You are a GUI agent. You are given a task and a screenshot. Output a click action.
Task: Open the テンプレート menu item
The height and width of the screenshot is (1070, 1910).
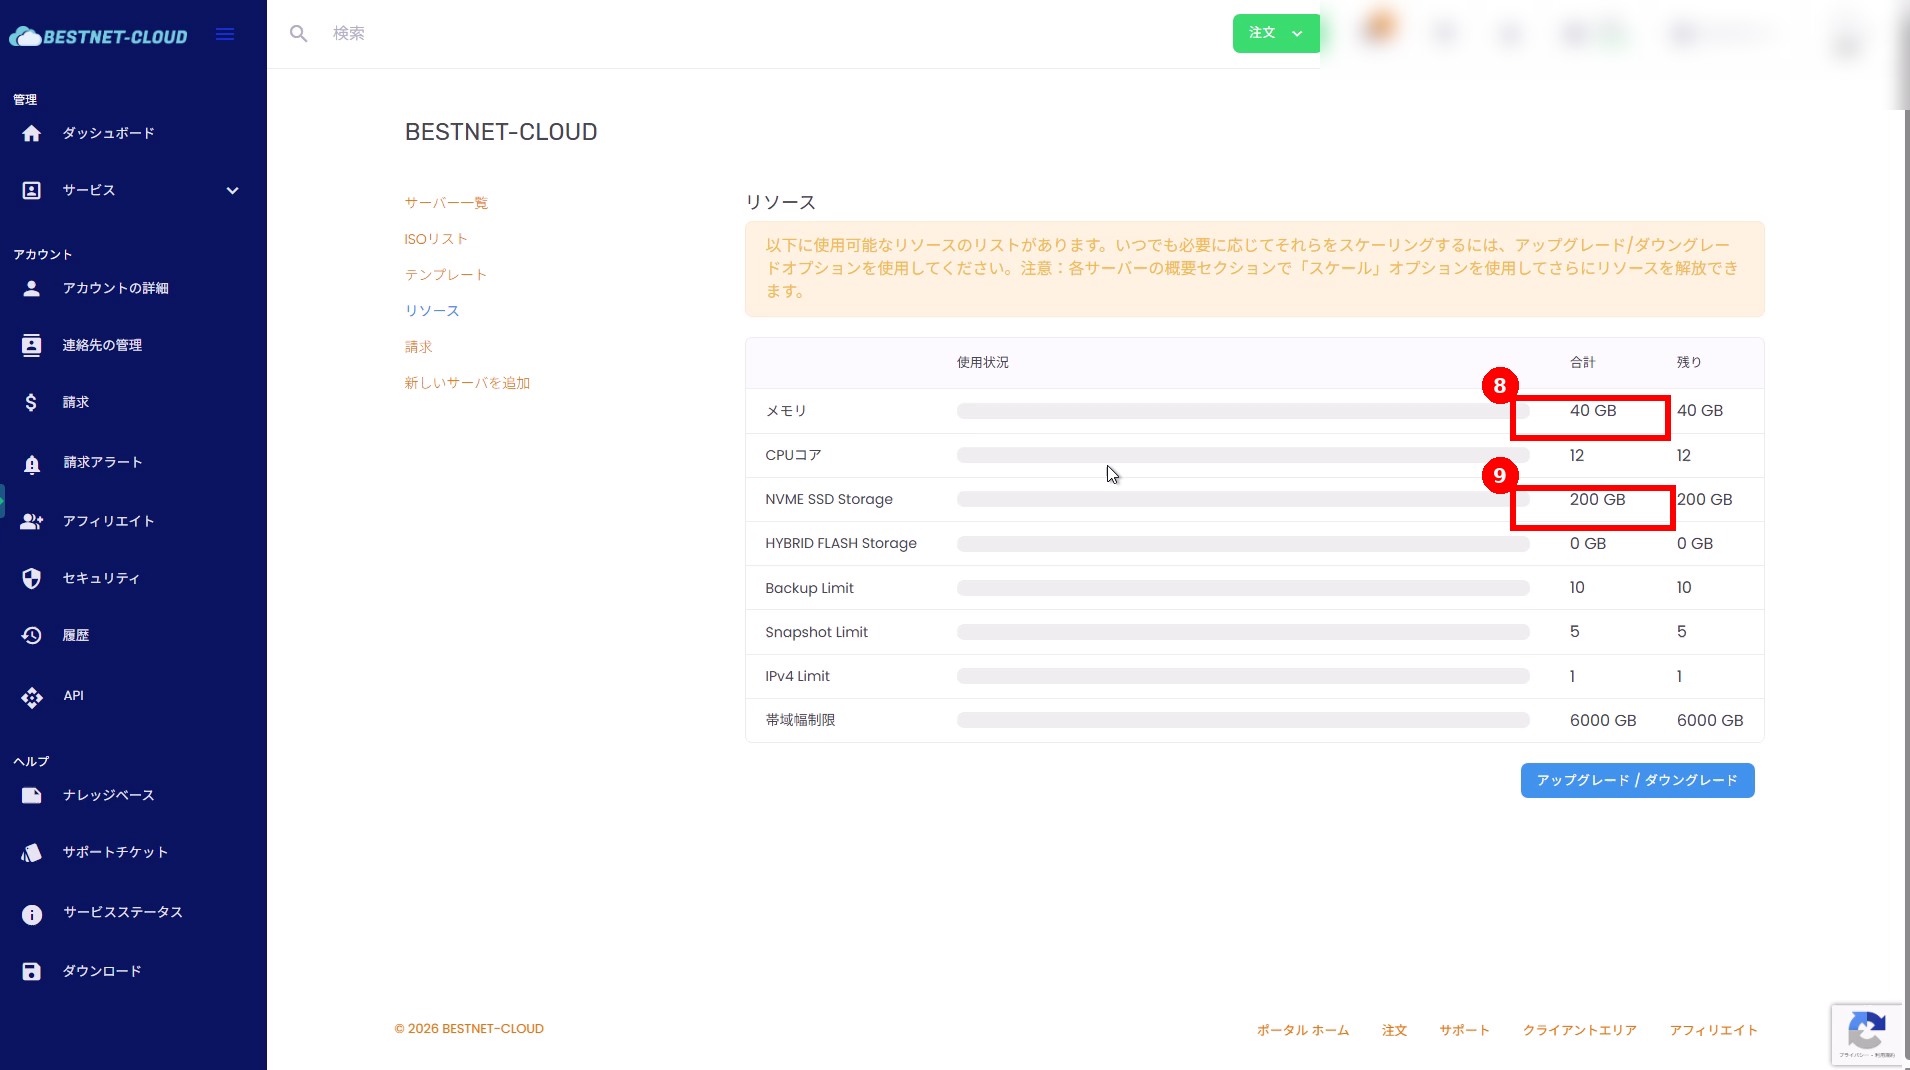(x=446, y=275)
